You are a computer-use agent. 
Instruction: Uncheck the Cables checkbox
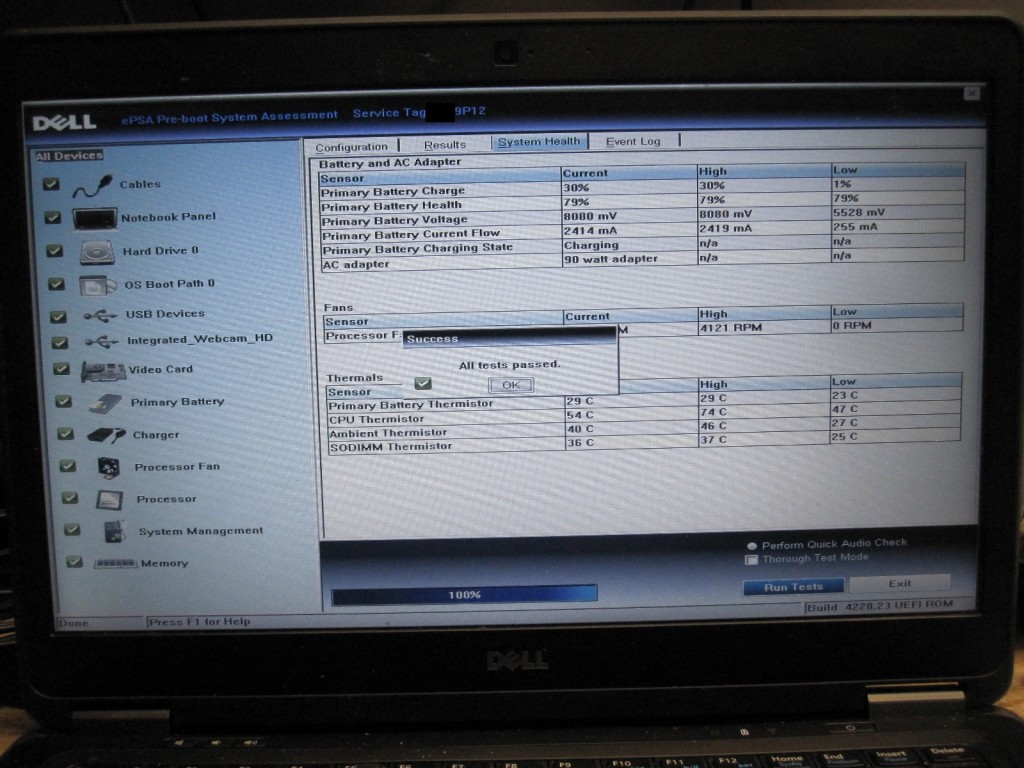[x=51, y=184]
